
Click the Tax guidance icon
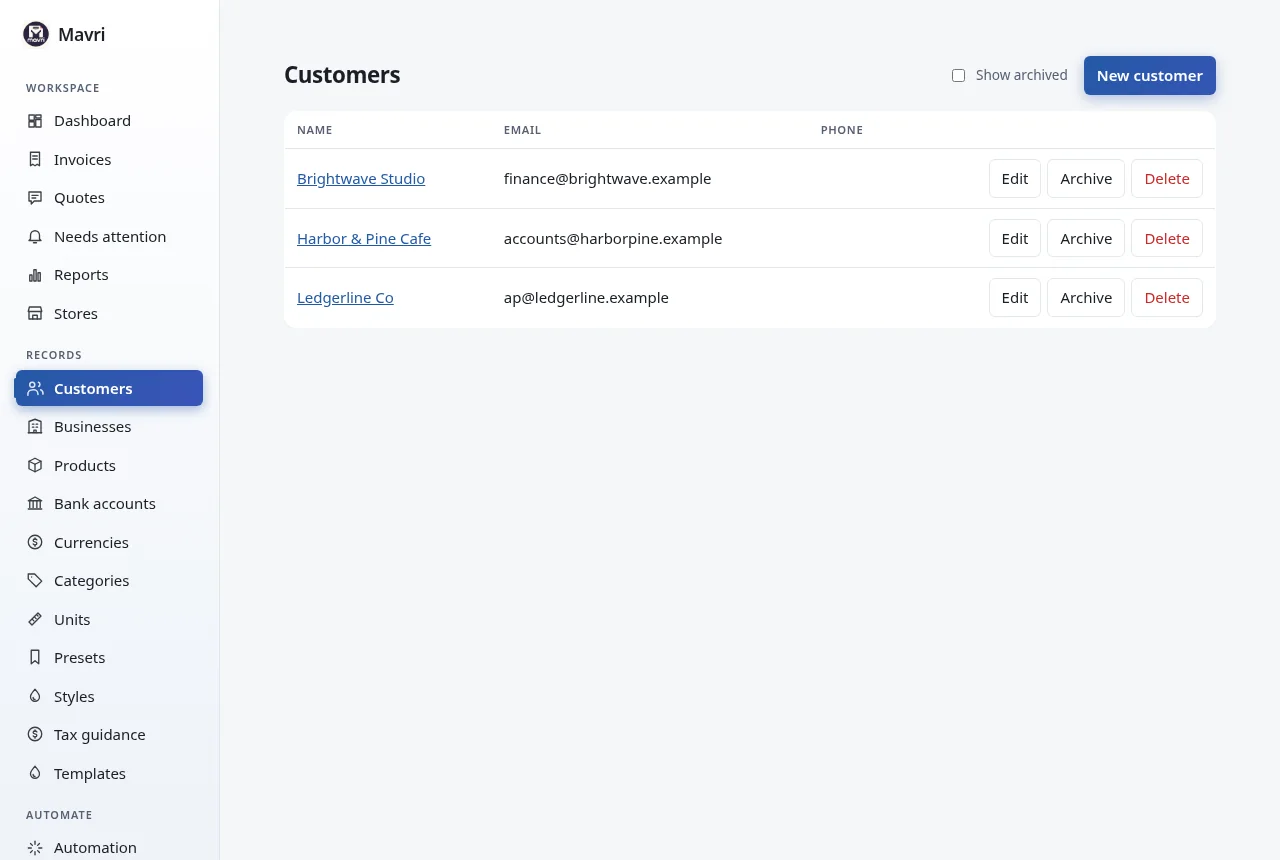[x=35, y=734]
